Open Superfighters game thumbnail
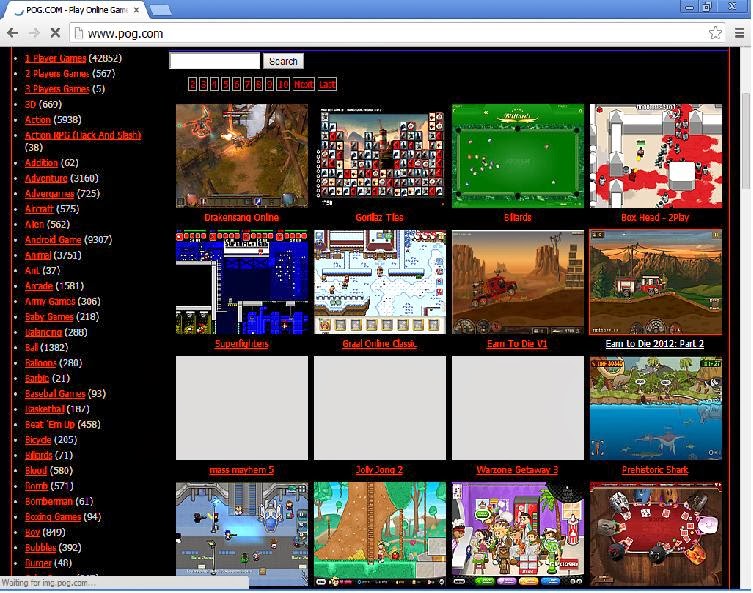This screenshot has width=753, height=593. pos(242,282)
